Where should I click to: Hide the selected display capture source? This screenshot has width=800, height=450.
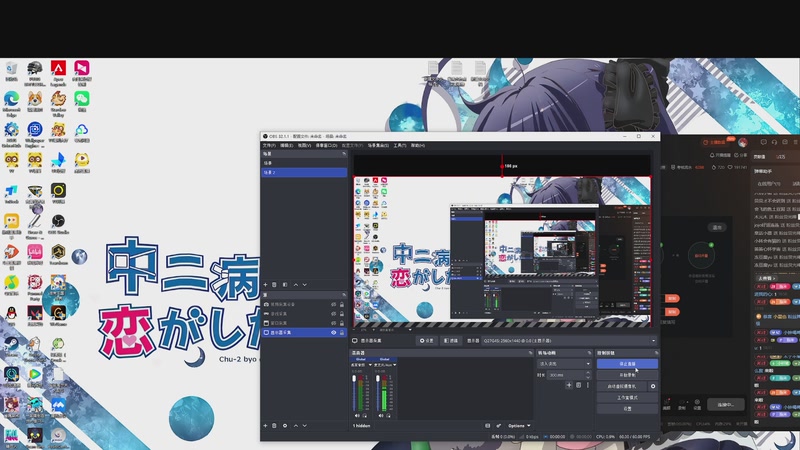334,333
